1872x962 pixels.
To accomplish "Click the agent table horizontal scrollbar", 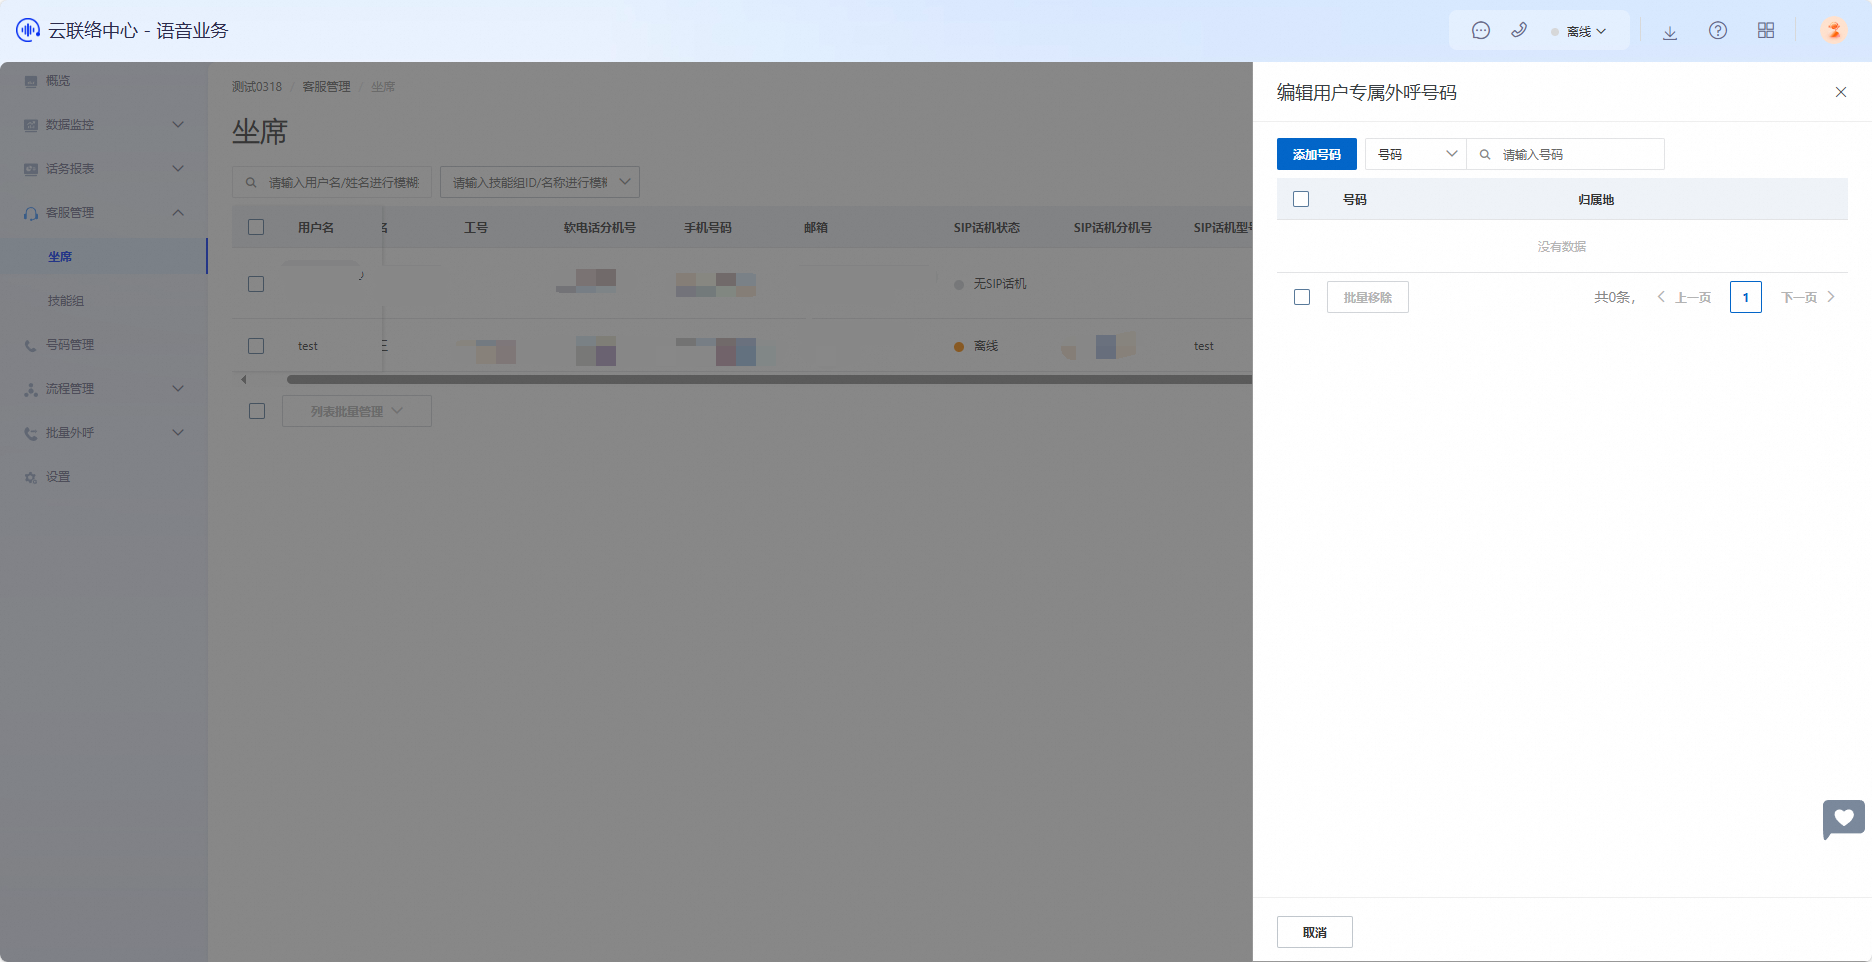I will point(769,380).
